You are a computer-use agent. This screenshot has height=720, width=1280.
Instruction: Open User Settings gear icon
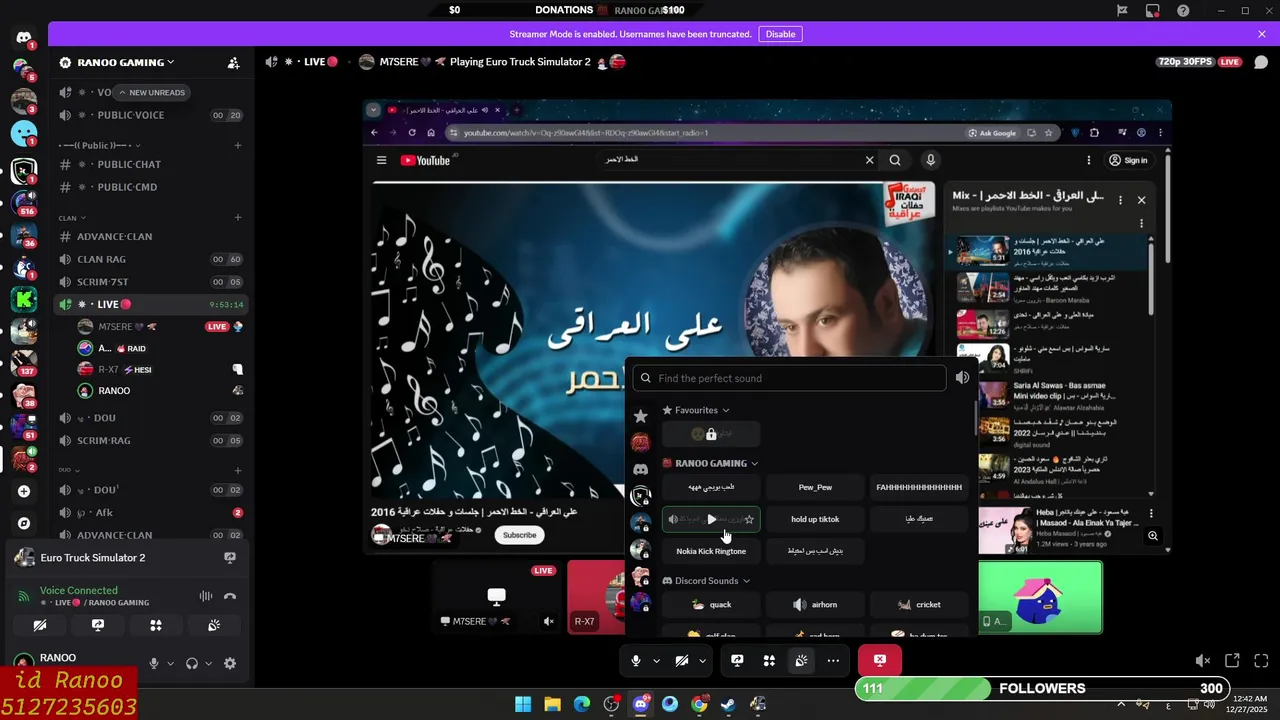[230, 663]
